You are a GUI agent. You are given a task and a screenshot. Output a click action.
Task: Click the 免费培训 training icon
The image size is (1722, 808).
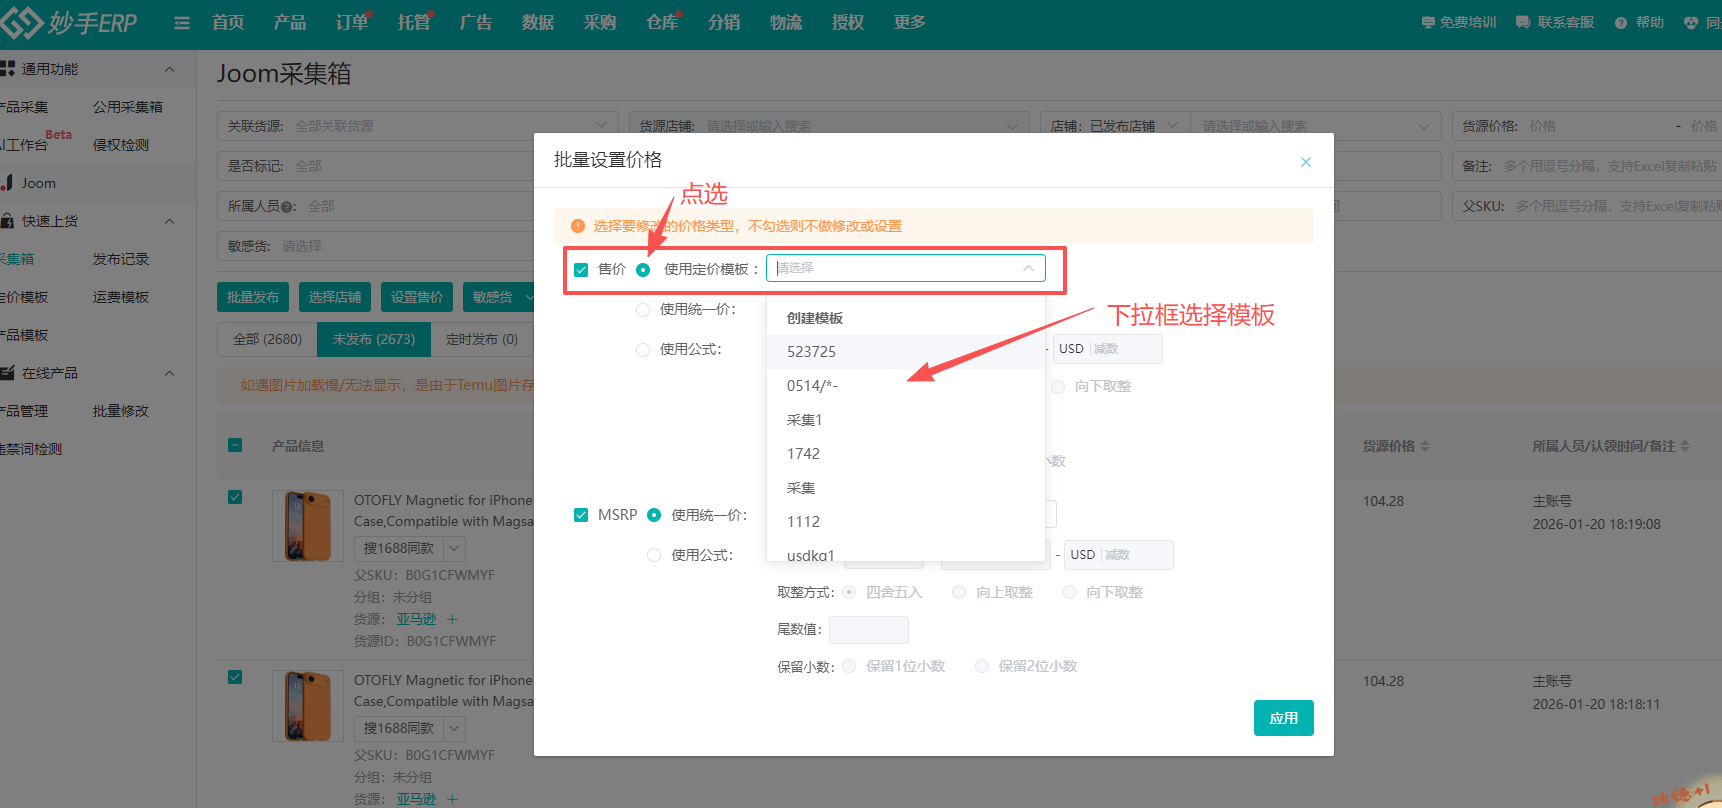point(1428,23)
